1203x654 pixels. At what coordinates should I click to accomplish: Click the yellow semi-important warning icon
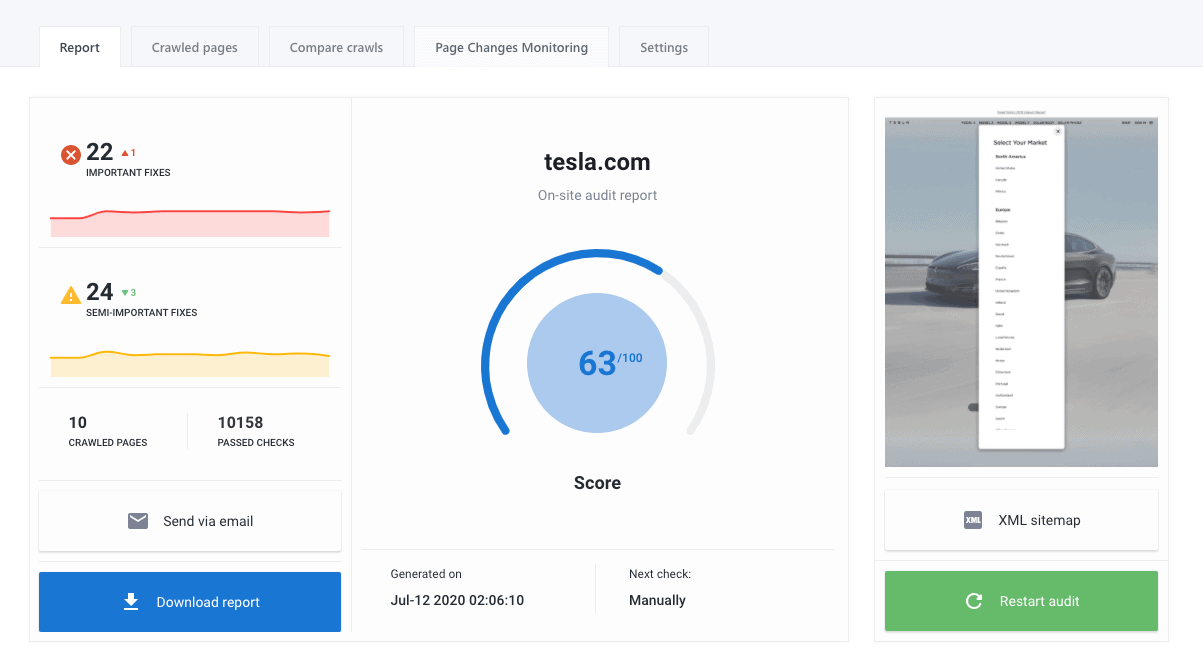click(x=71, y=295)
